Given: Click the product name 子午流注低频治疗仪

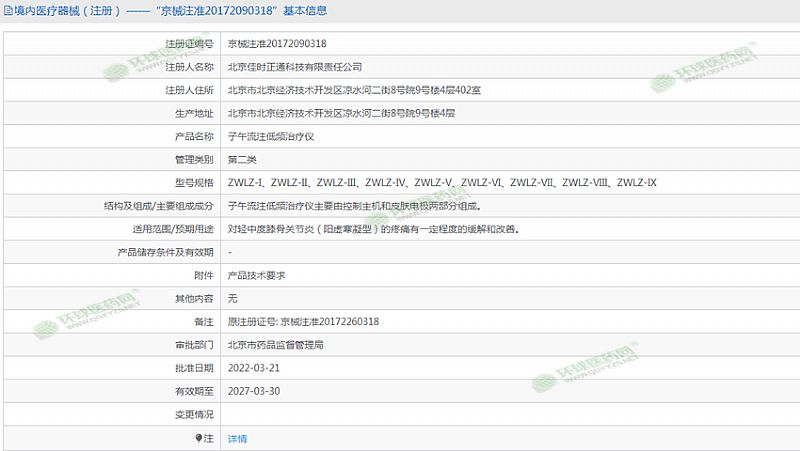Looking at the screenshot, I should point(272,136).
